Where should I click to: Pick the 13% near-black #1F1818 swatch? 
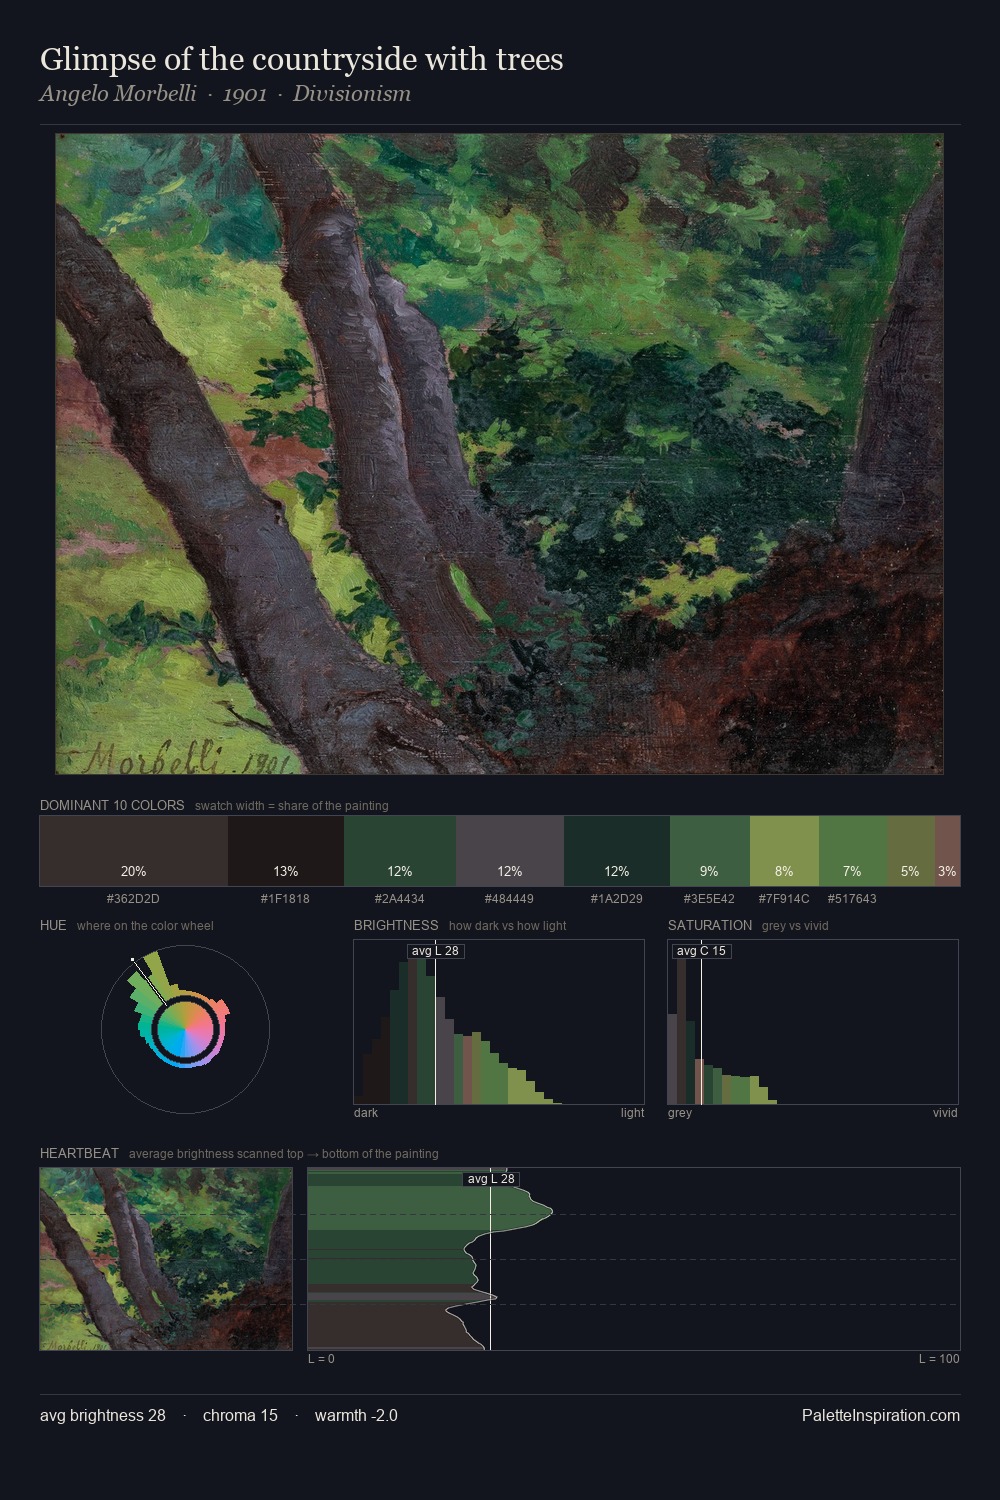pyautogui.click(x=286, y=851)
